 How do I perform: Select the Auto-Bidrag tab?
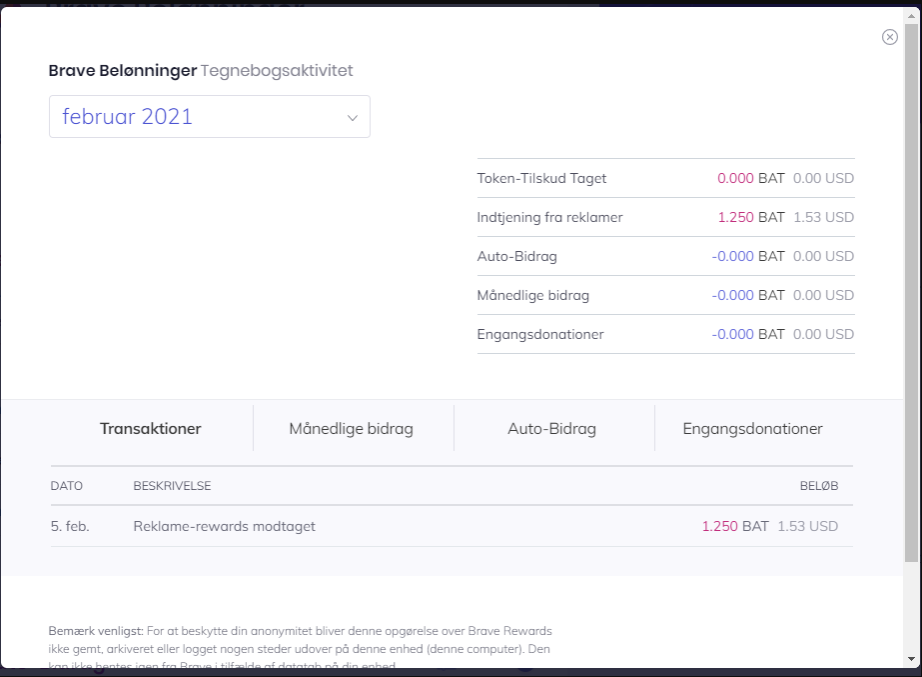click(552, 429)
